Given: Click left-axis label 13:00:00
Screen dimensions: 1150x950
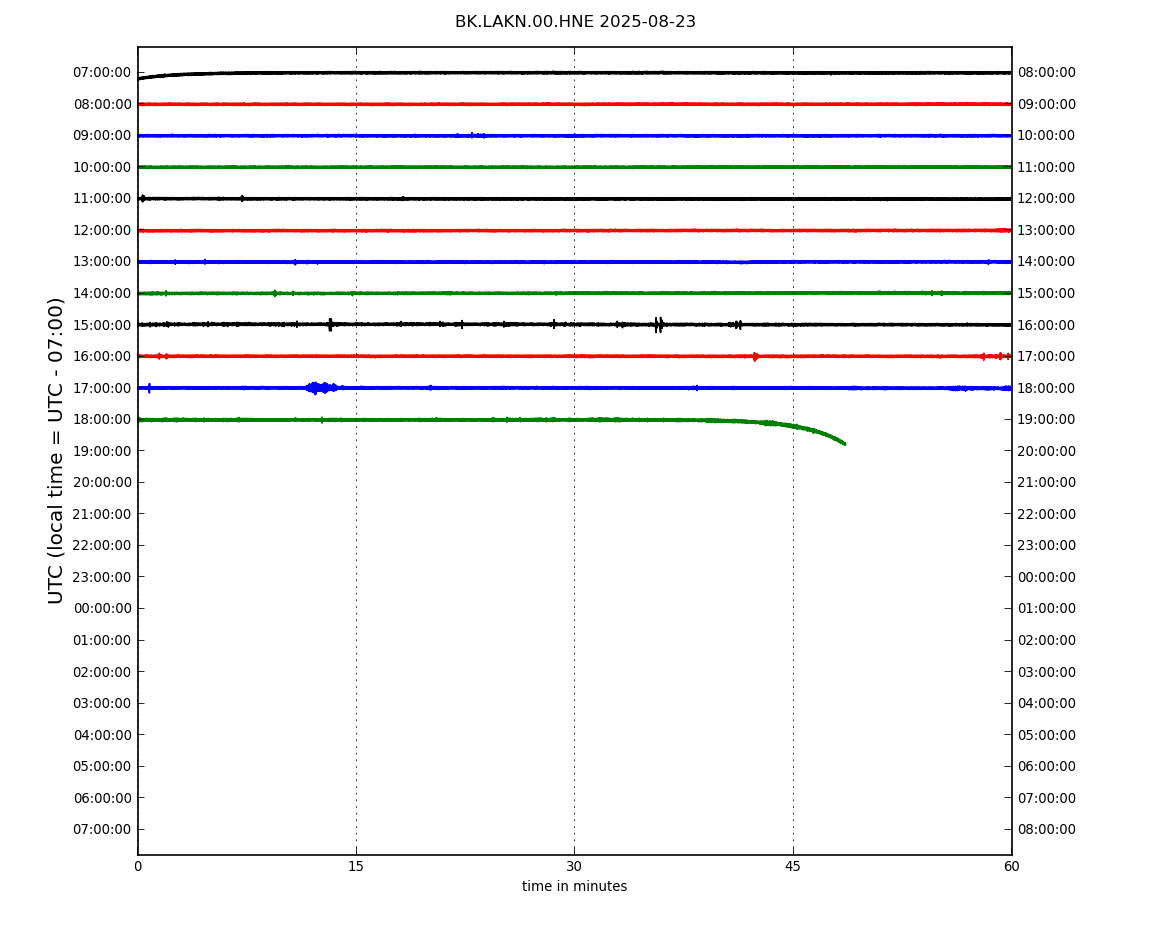Looking at the screenshot, I should point(103,262).
